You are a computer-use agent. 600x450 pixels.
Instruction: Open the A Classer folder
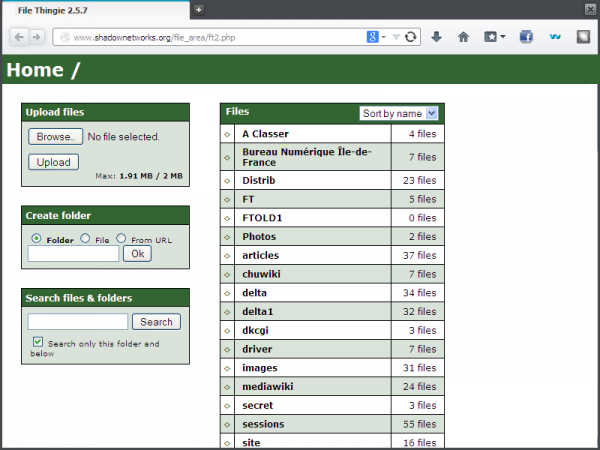click(x=265, y=134)
